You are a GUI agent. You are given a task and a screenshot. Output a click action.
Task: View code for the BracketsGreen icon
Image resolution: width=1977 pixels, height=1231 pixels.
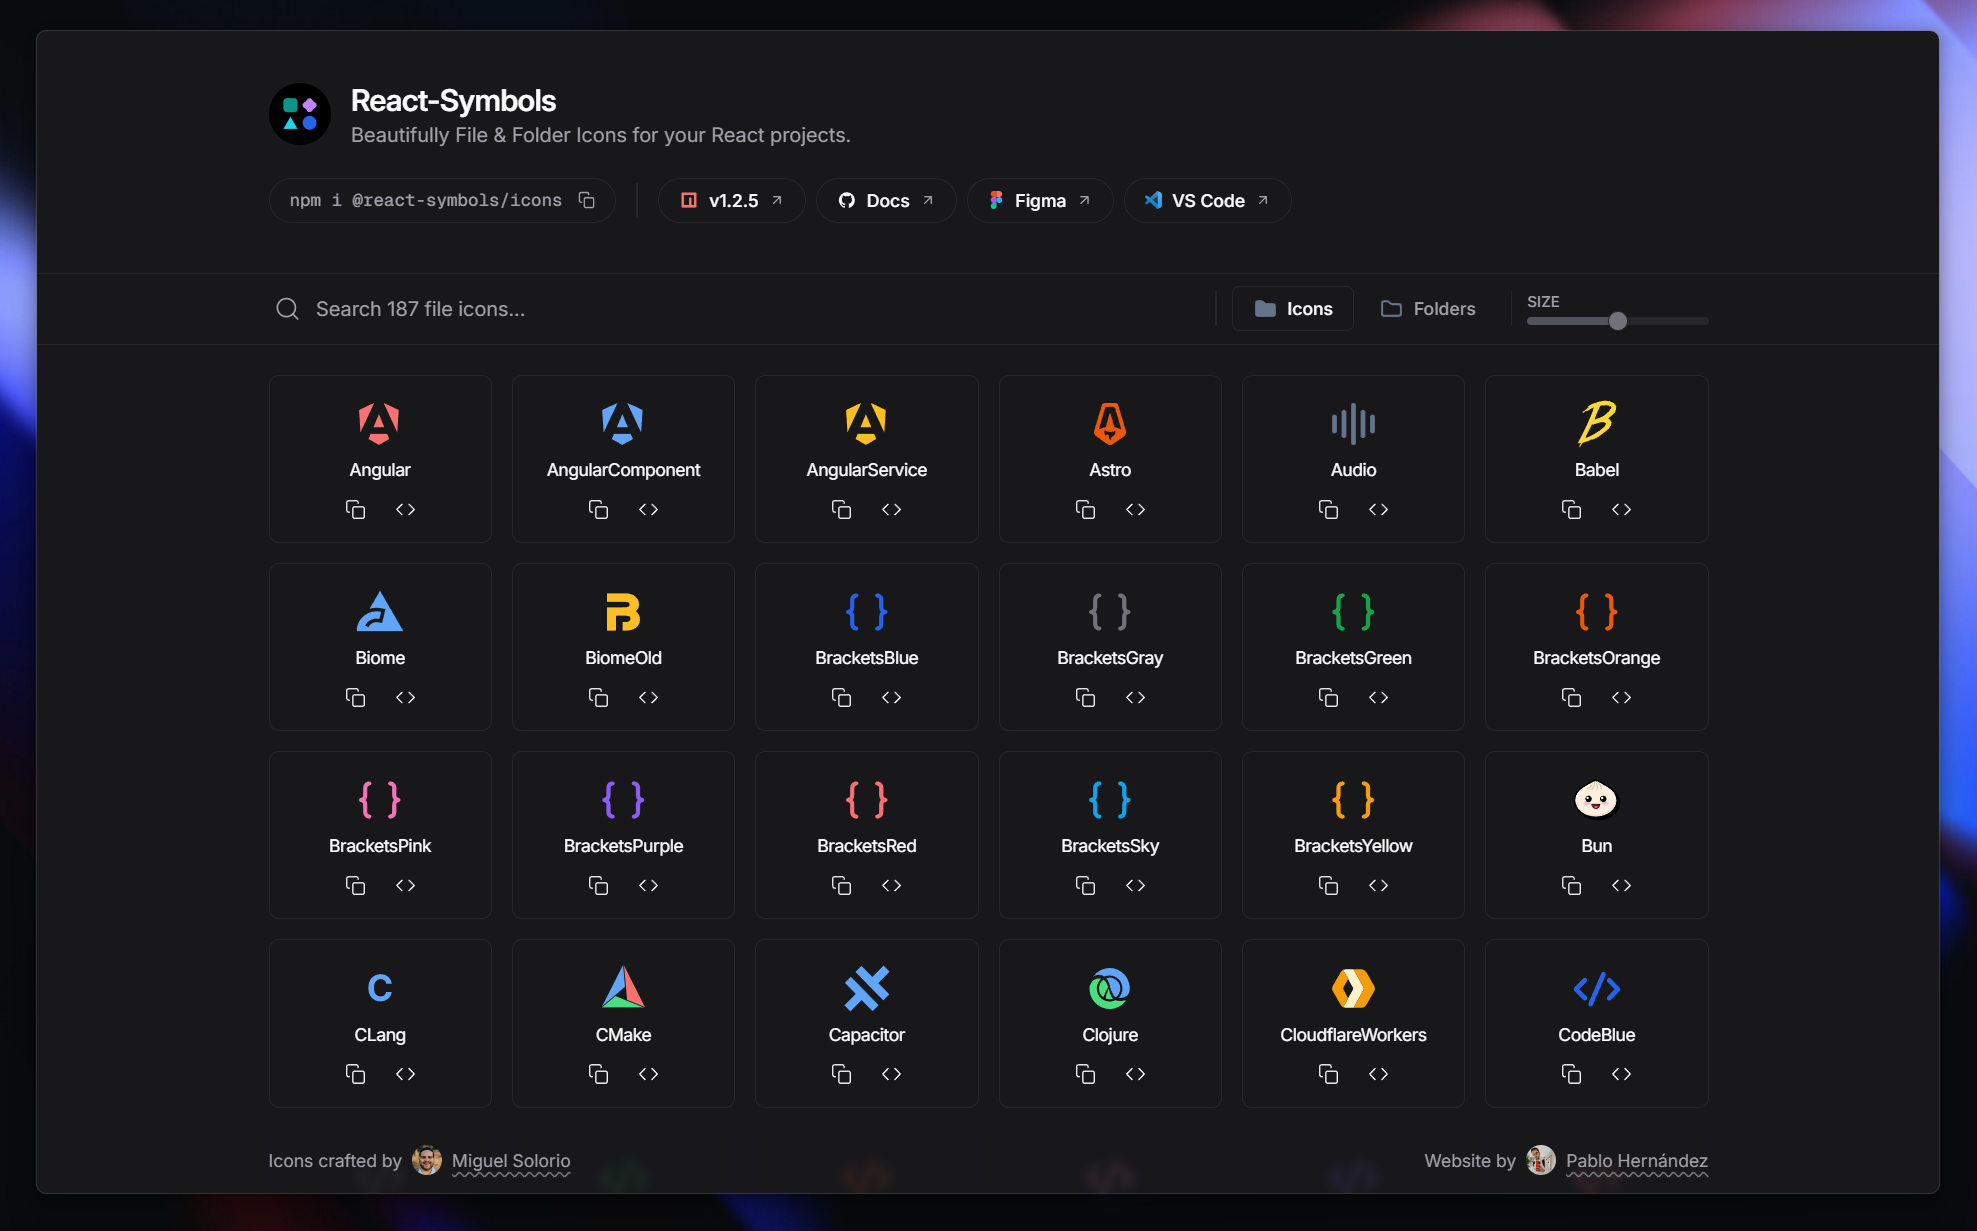1378,698
